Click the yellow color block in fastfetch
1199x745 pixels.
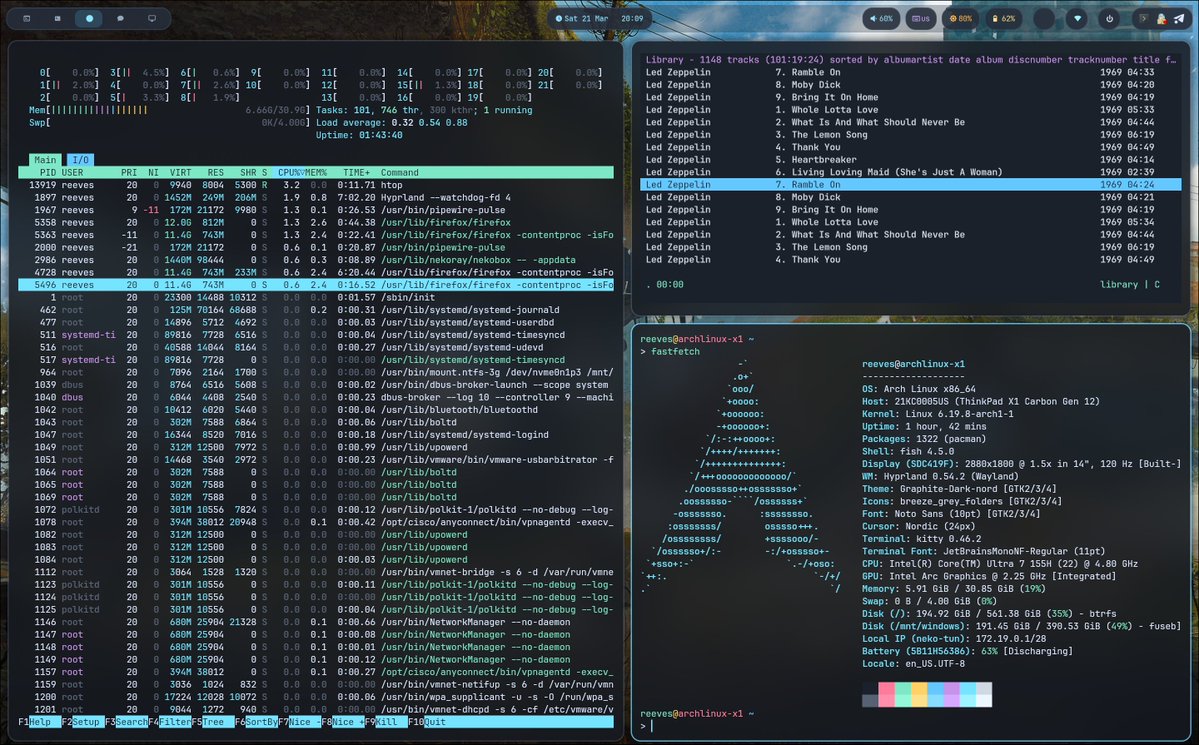pos(919,695)
